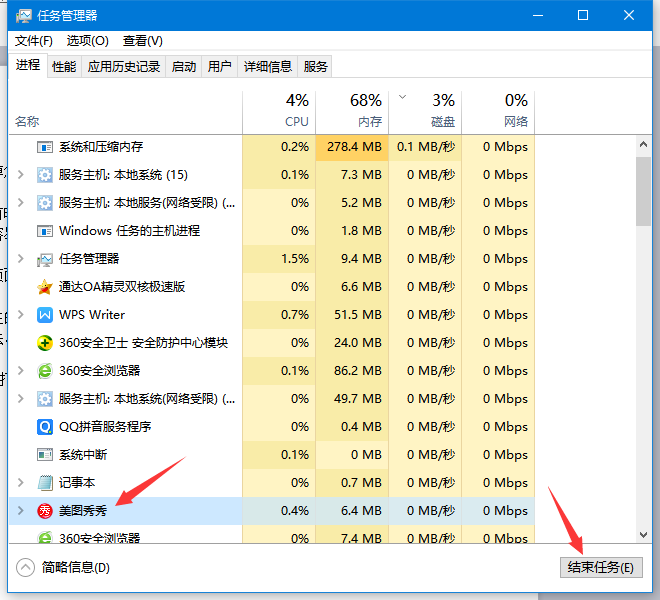Image resolution: width=660 pixels, height=600 pixels.
Task: Click the 0.1 MB/秒 disk cell
Action: [425, 147]
